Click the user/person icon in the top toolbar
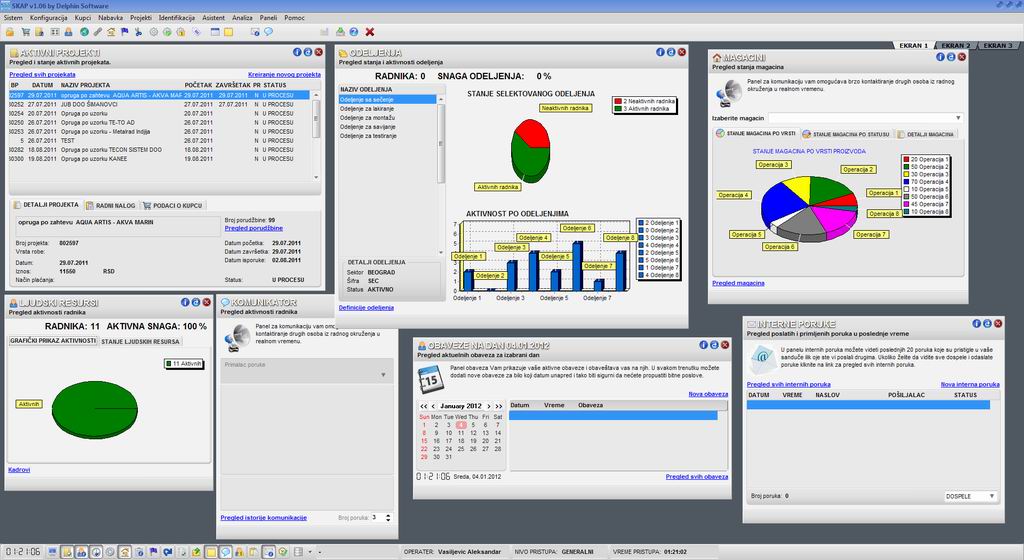This screenshot has height=560, width=1024. (x=69, y=31)
